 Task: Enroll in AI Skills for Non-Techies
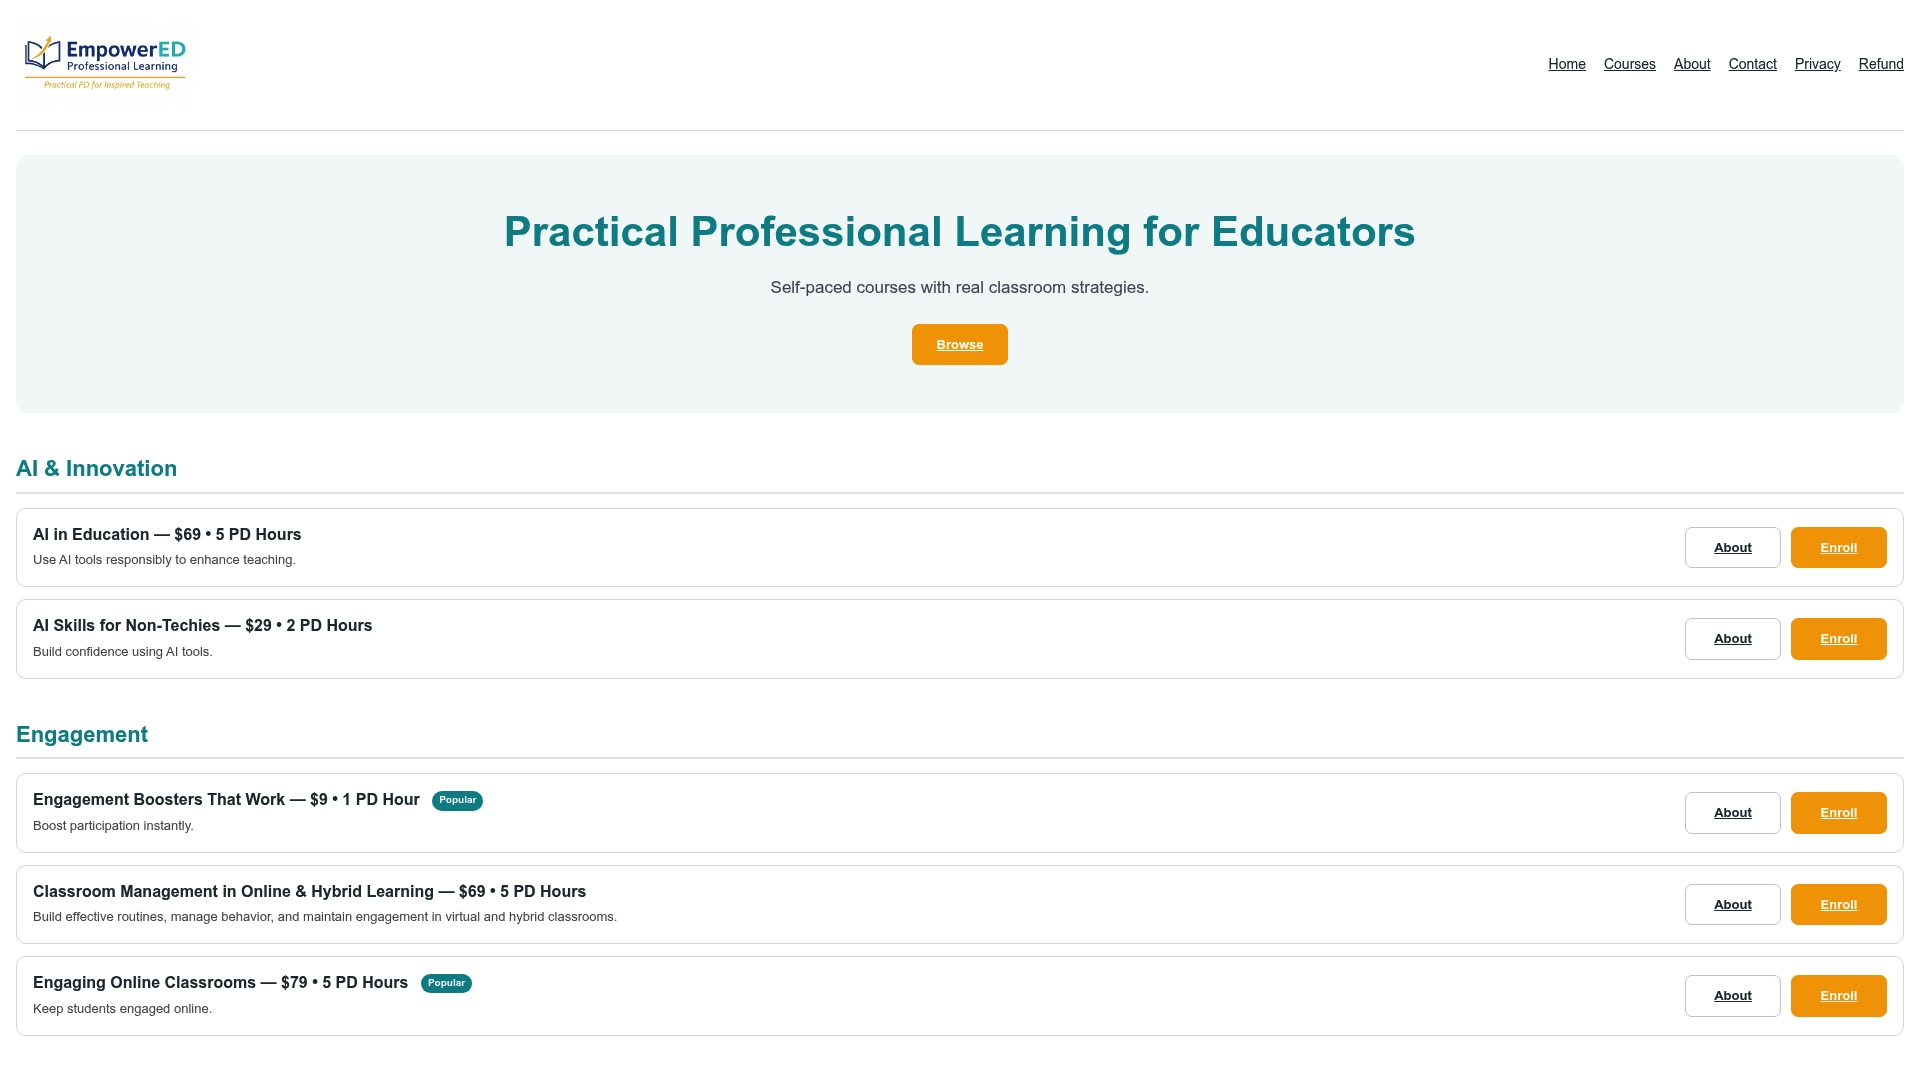pos(1839,639)
